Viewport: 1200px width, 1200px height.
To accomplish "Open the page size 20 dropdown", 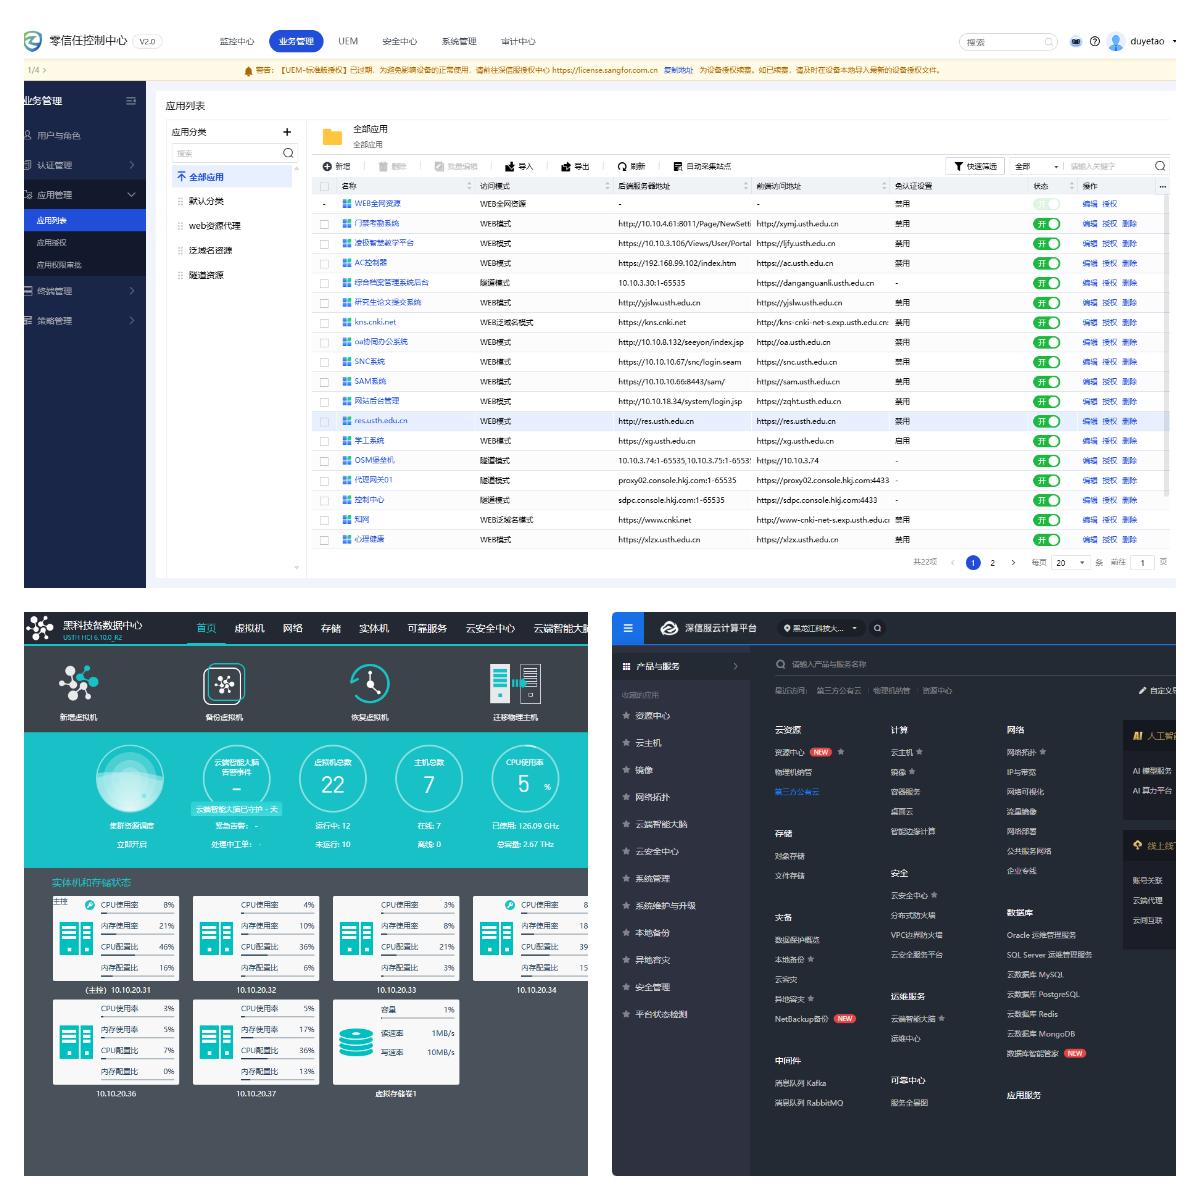I will tap(1069, 563).
